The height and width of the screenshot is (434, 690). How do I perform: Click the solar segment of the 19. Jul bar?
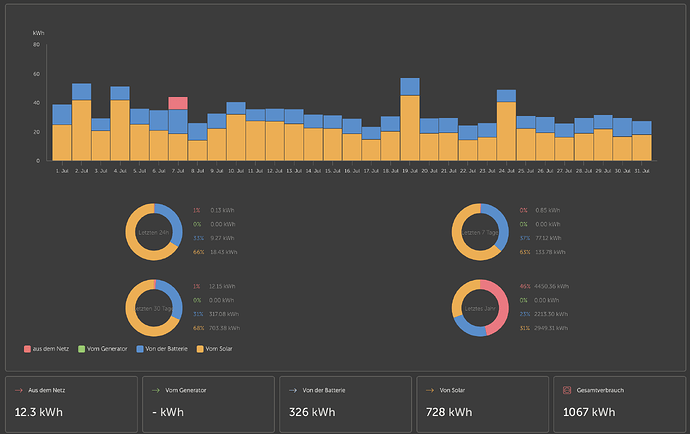pos(410,128)
